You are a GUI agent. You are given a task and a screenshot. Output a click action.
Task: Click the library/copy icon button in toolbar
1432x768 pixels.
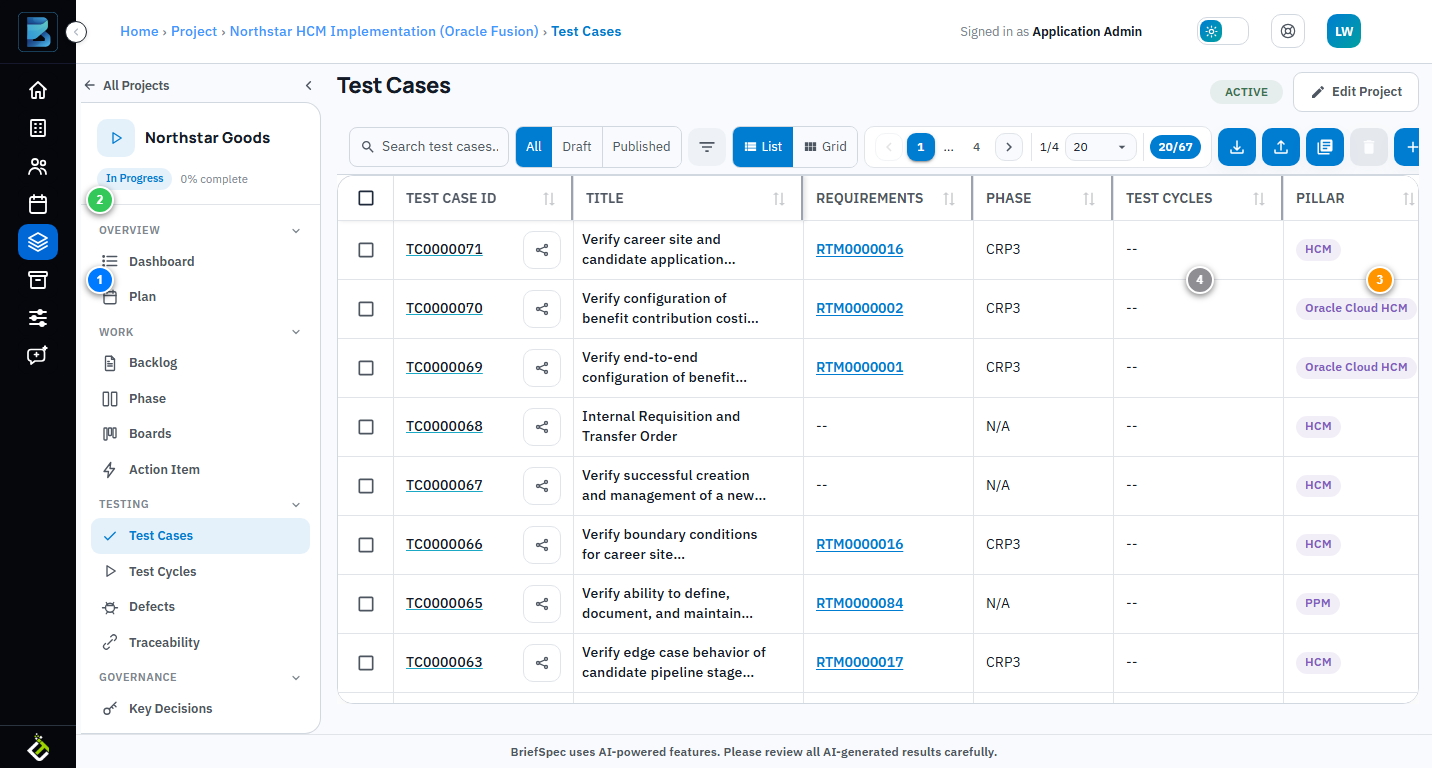pos(1325,147)
